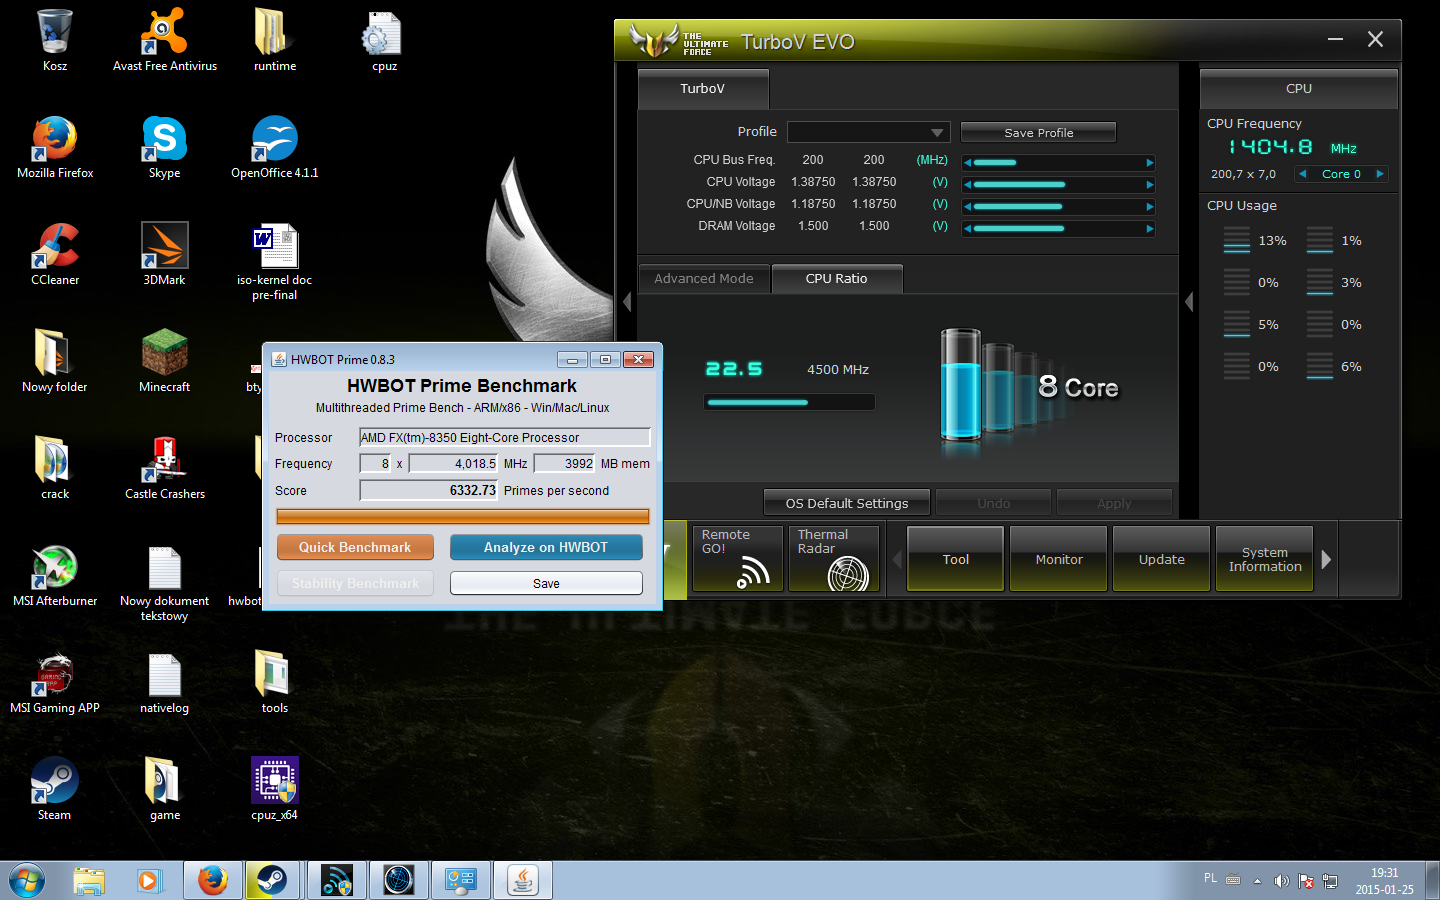Viewport: 1440px width, 900px height.
Task: Select the MSI Gaming APP shortcut
Action: 55,682
